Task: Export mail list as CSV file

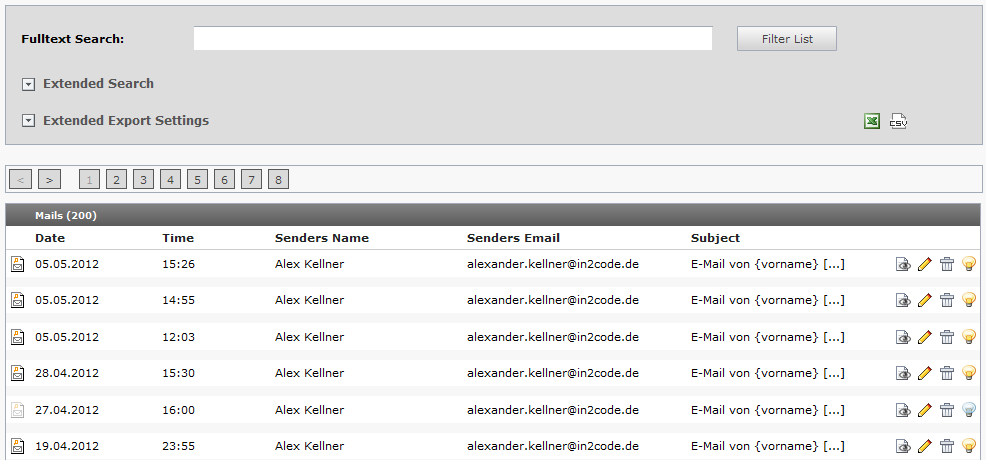Action: click(x=898, y=121)
